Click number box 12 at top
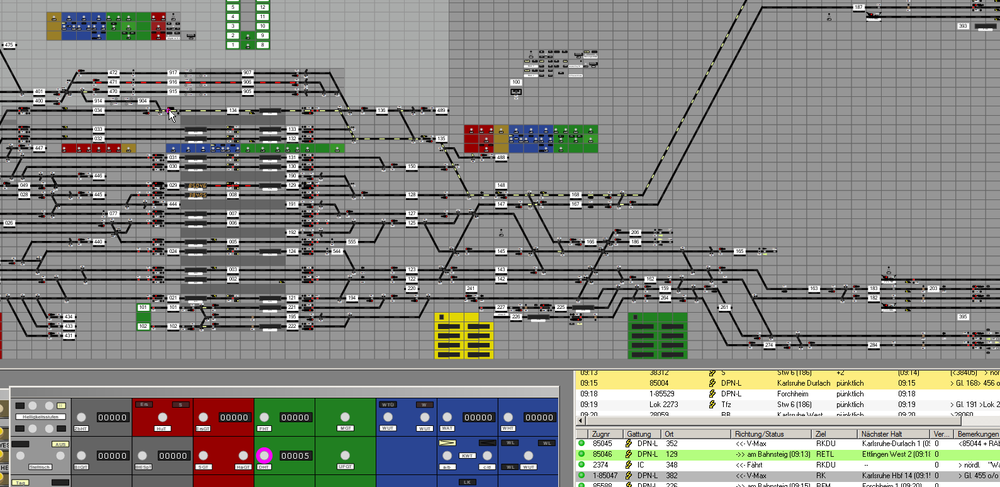1000x487 pixels. coord(263,7)
